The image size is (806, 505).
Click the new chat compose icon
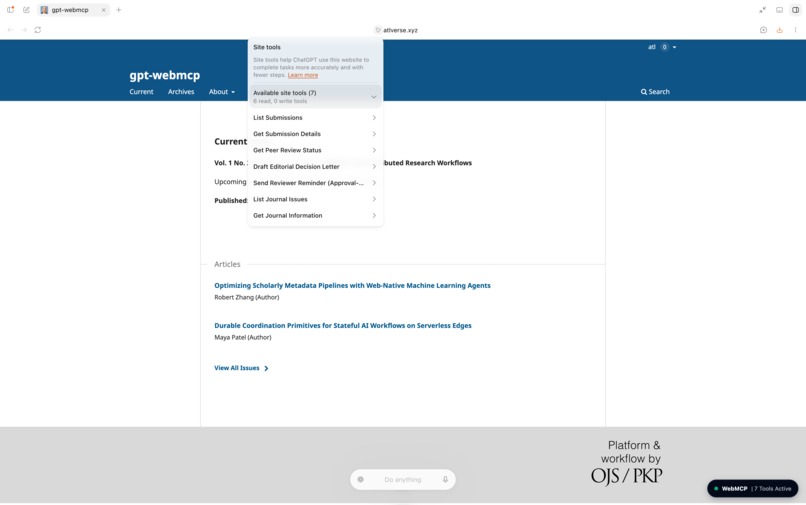point(26,10)
